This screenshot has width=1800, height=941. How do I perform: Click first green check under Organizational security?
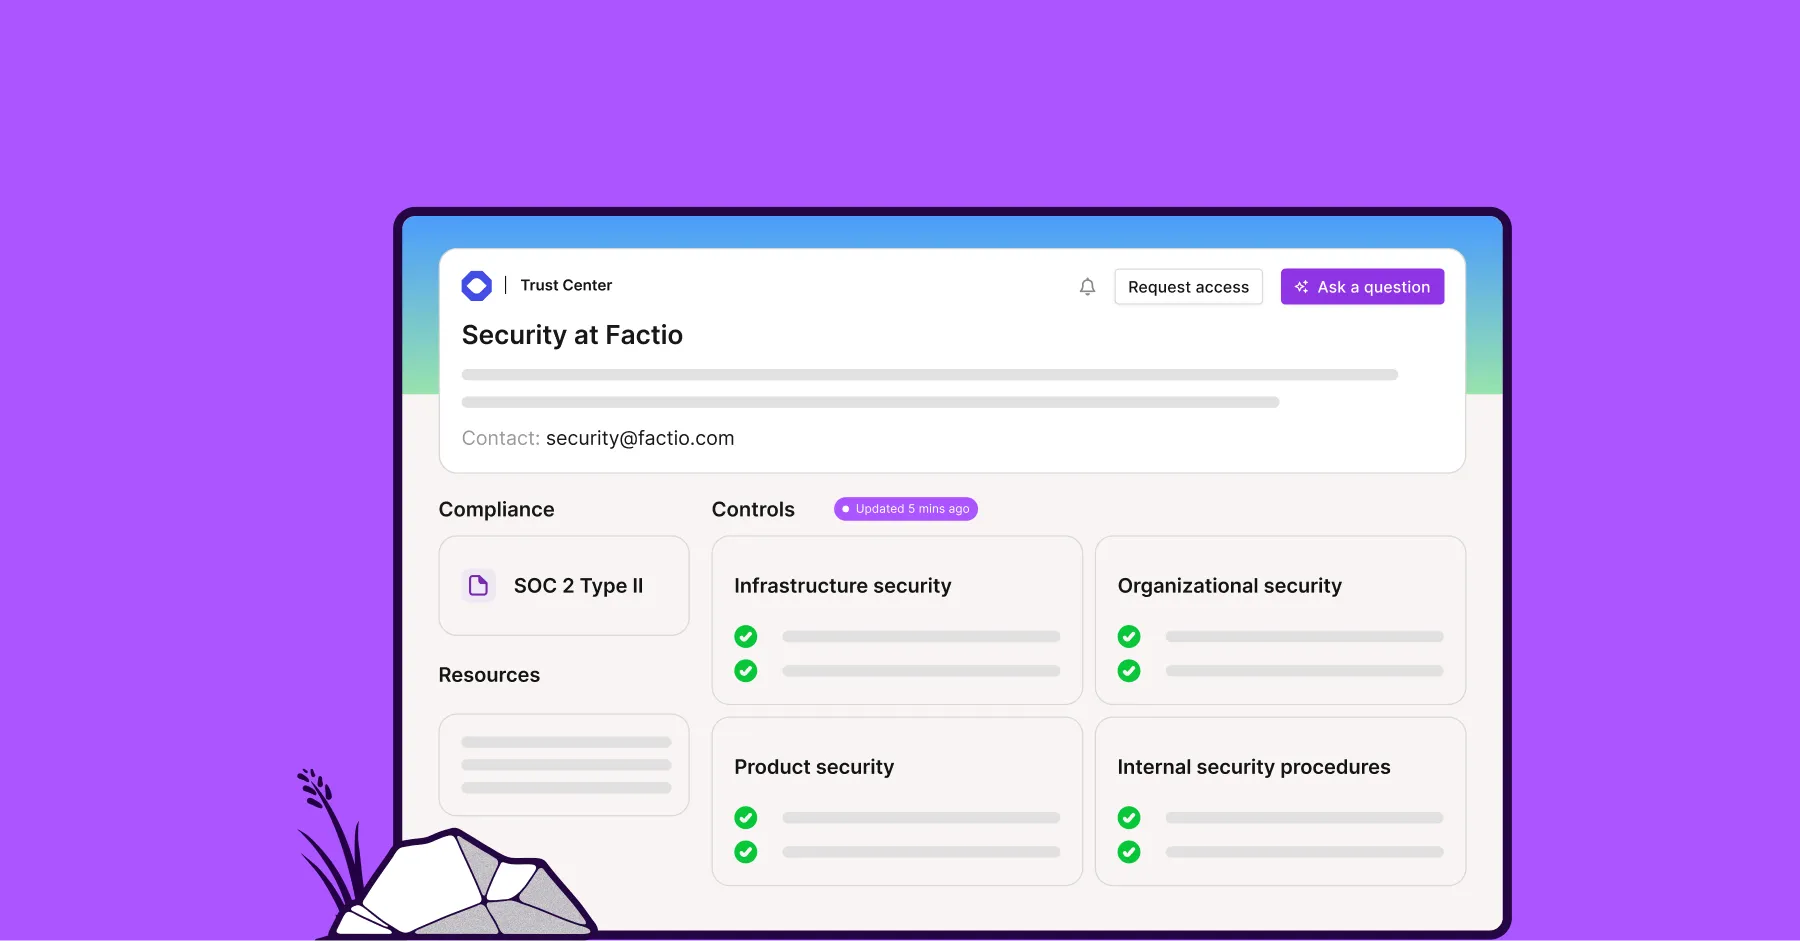(1129, 637)
